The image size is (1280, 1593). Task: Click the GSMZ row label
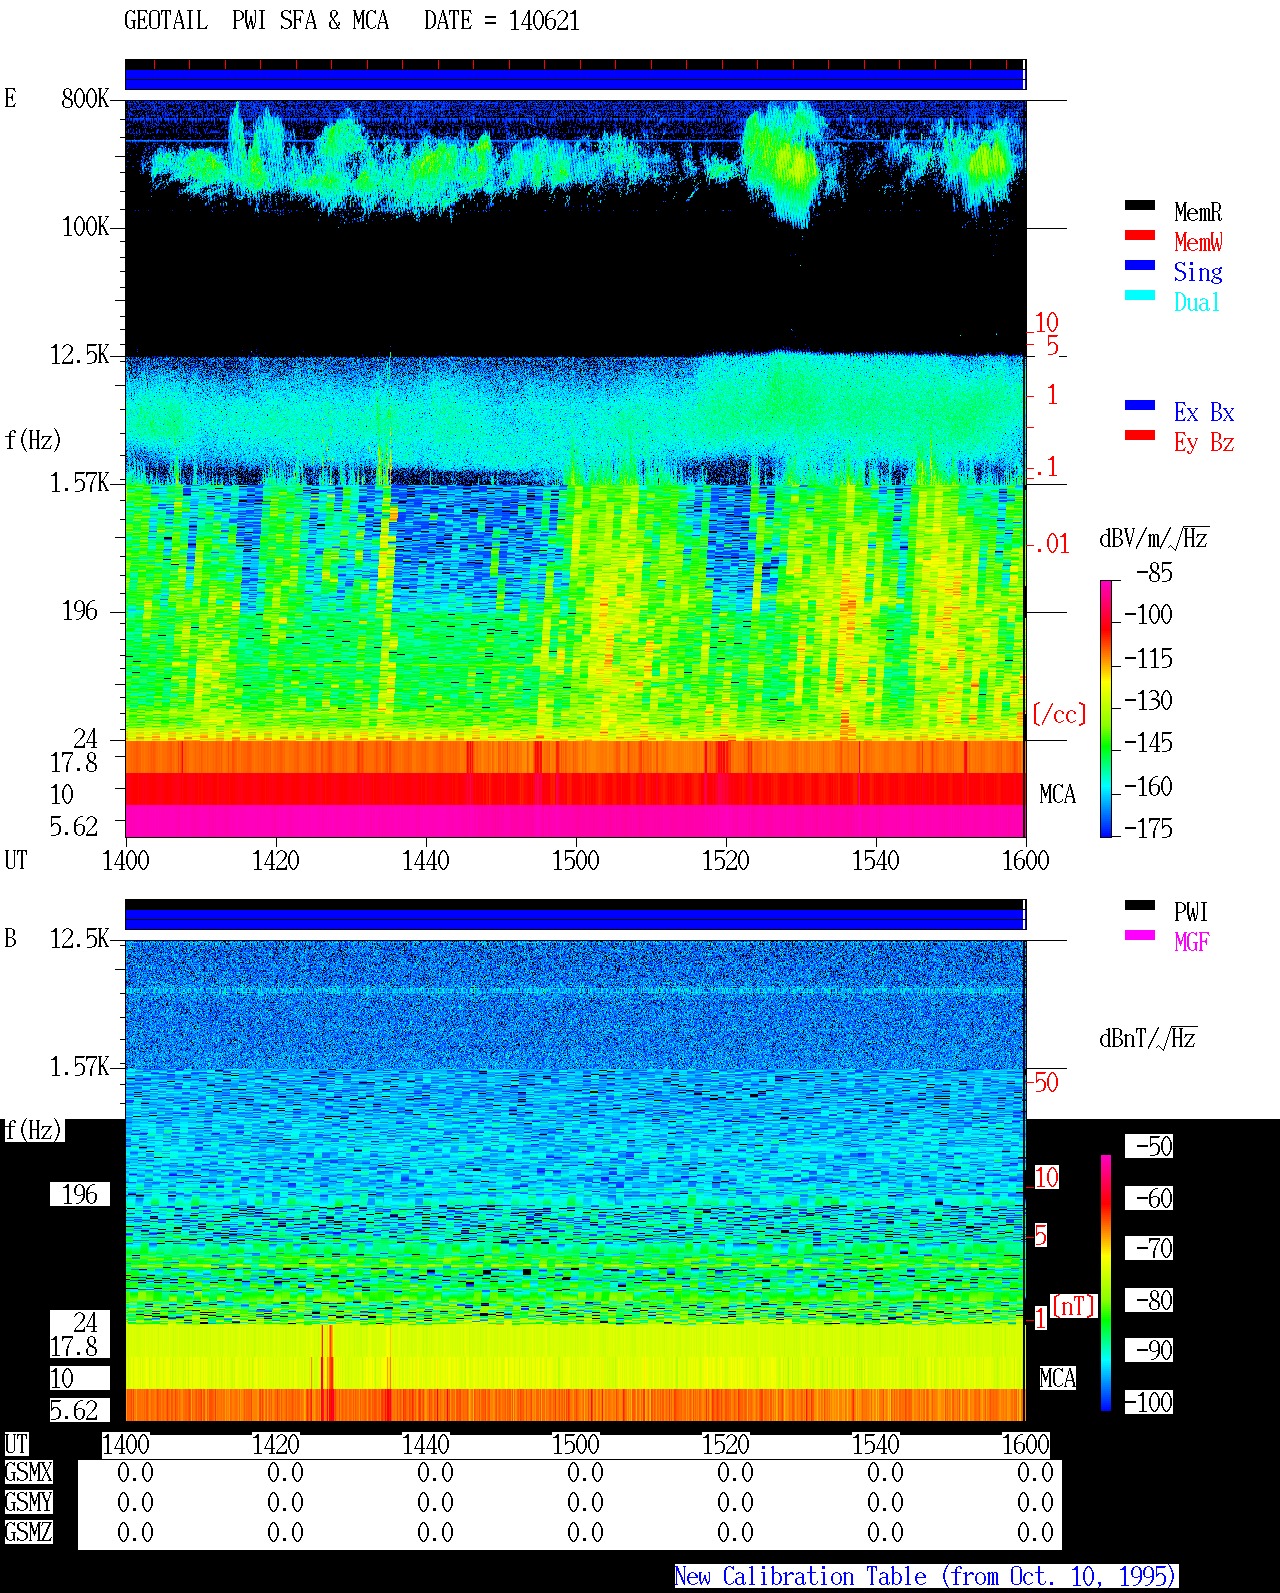(x=28, y=1532)
